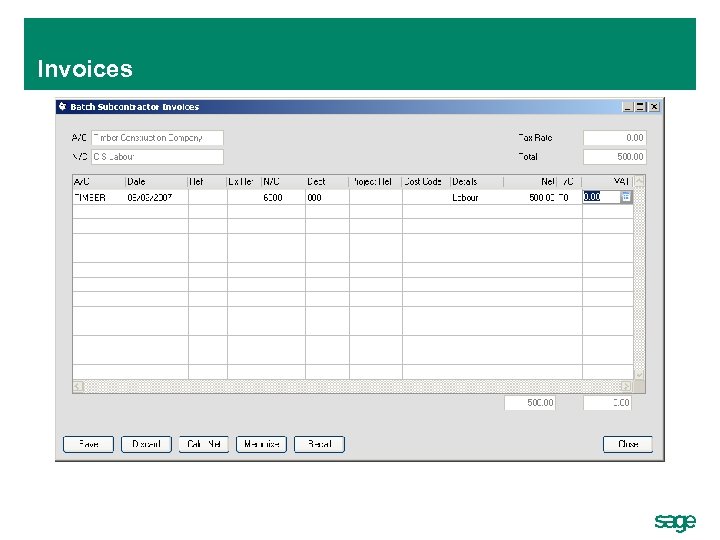The height and width of the screenshot is (540, 720).
Task: Select the 6000 nominal code cell
Action: [283, 197]
